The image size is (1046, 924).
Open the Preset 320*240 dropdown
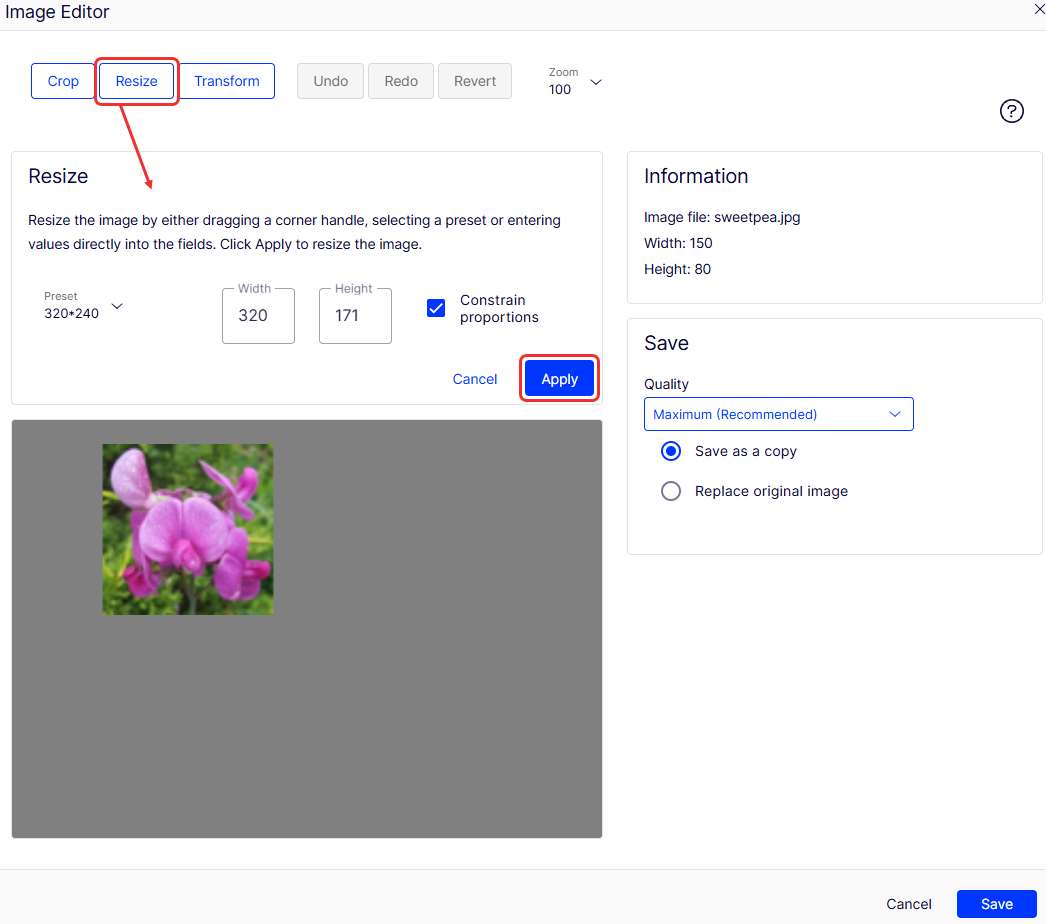tap(83, 306)
